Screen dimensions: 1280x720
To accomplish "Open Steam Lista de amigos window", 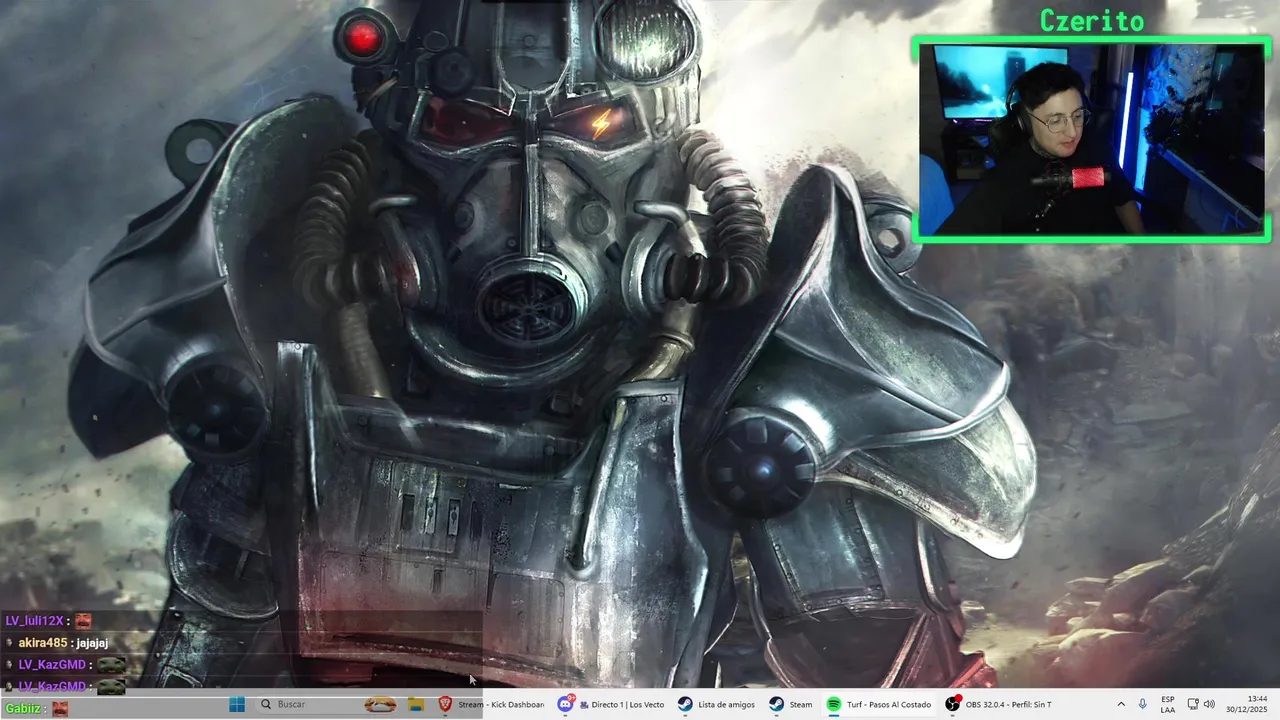I will 716,704.
